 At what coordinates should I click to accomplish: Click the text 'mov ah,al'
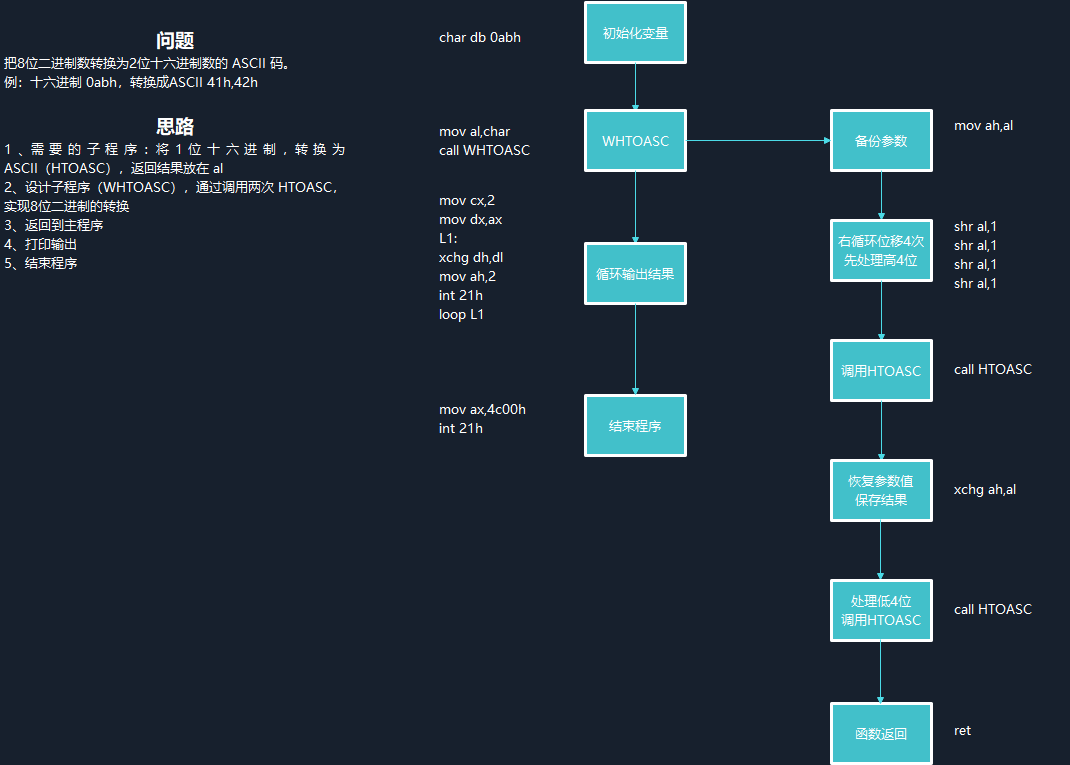tap(983, 126)
